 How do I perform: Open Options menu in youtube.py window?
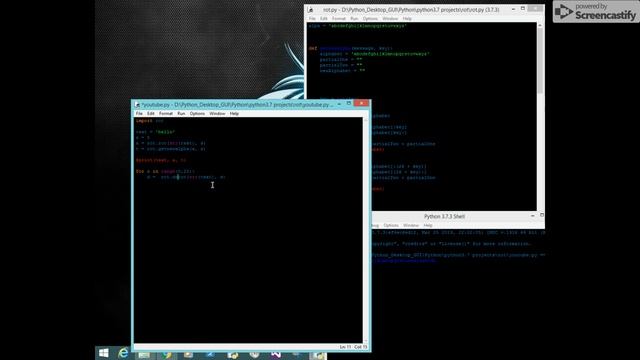[197, 113]
